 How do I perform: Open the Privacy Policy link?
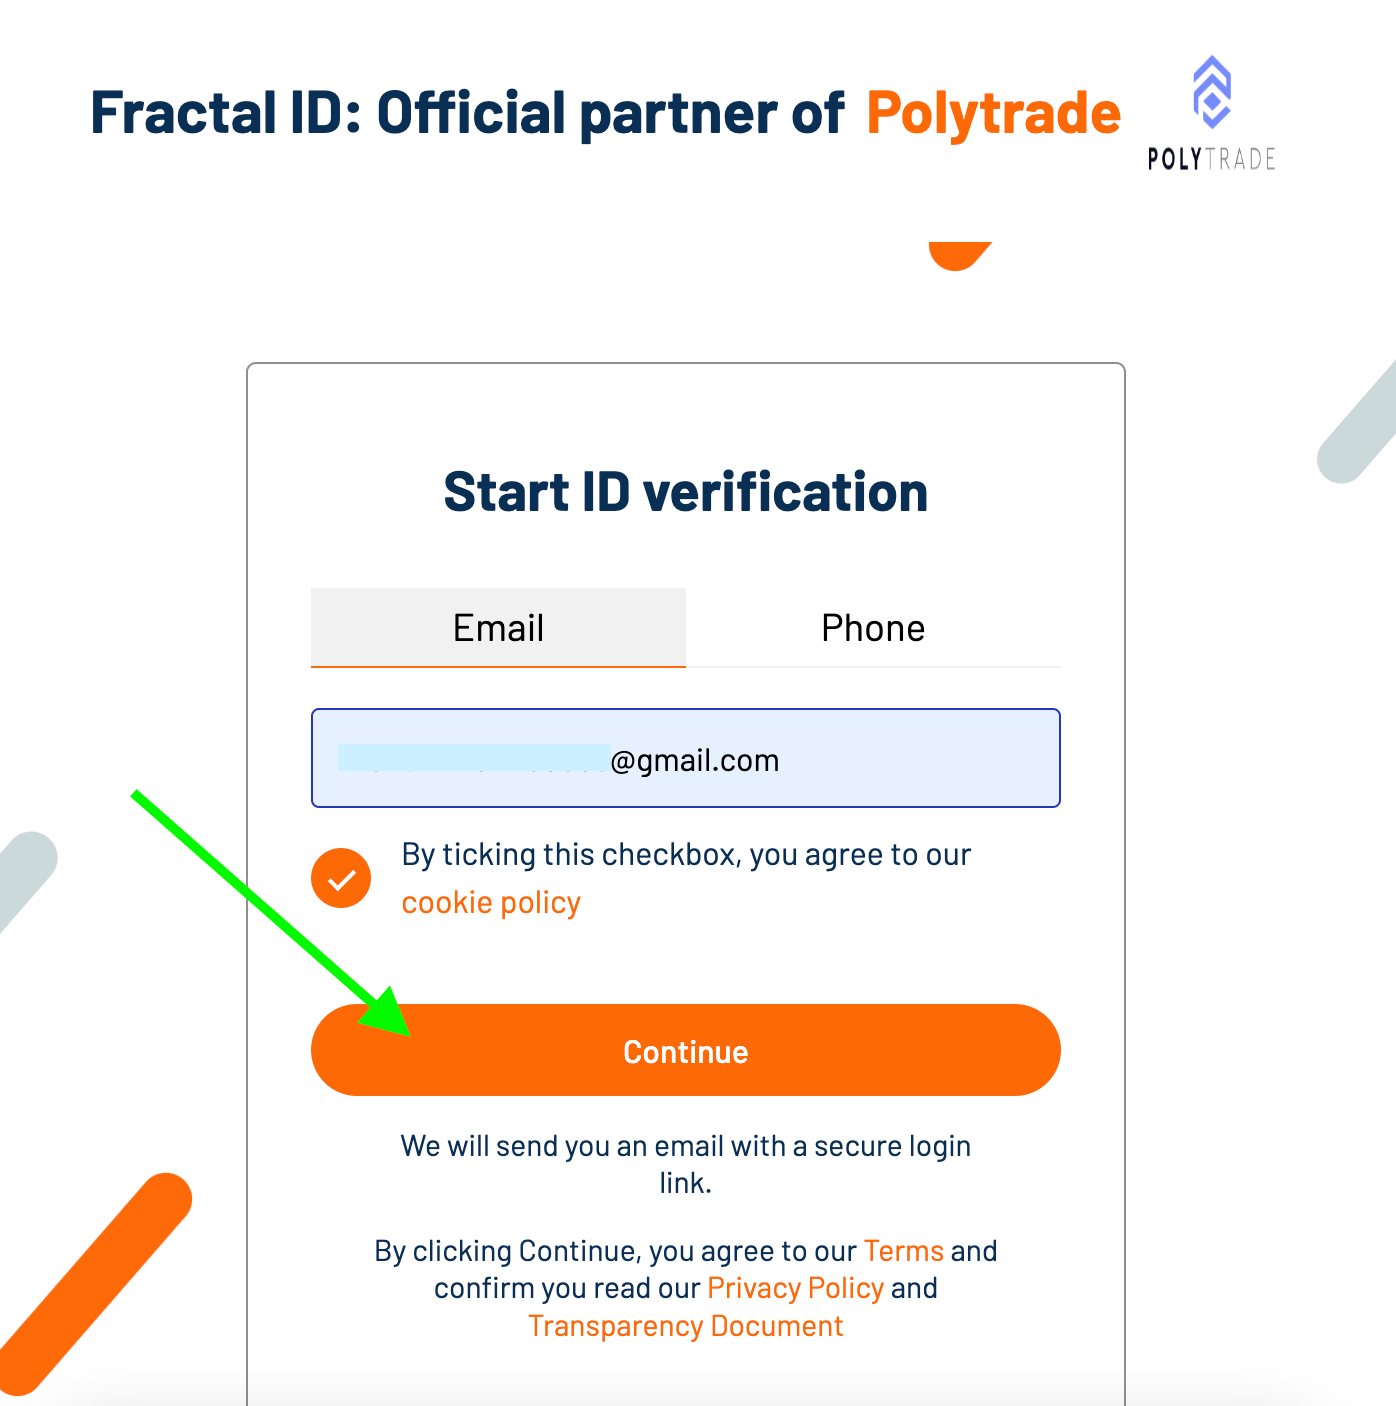pos(796,1288)
